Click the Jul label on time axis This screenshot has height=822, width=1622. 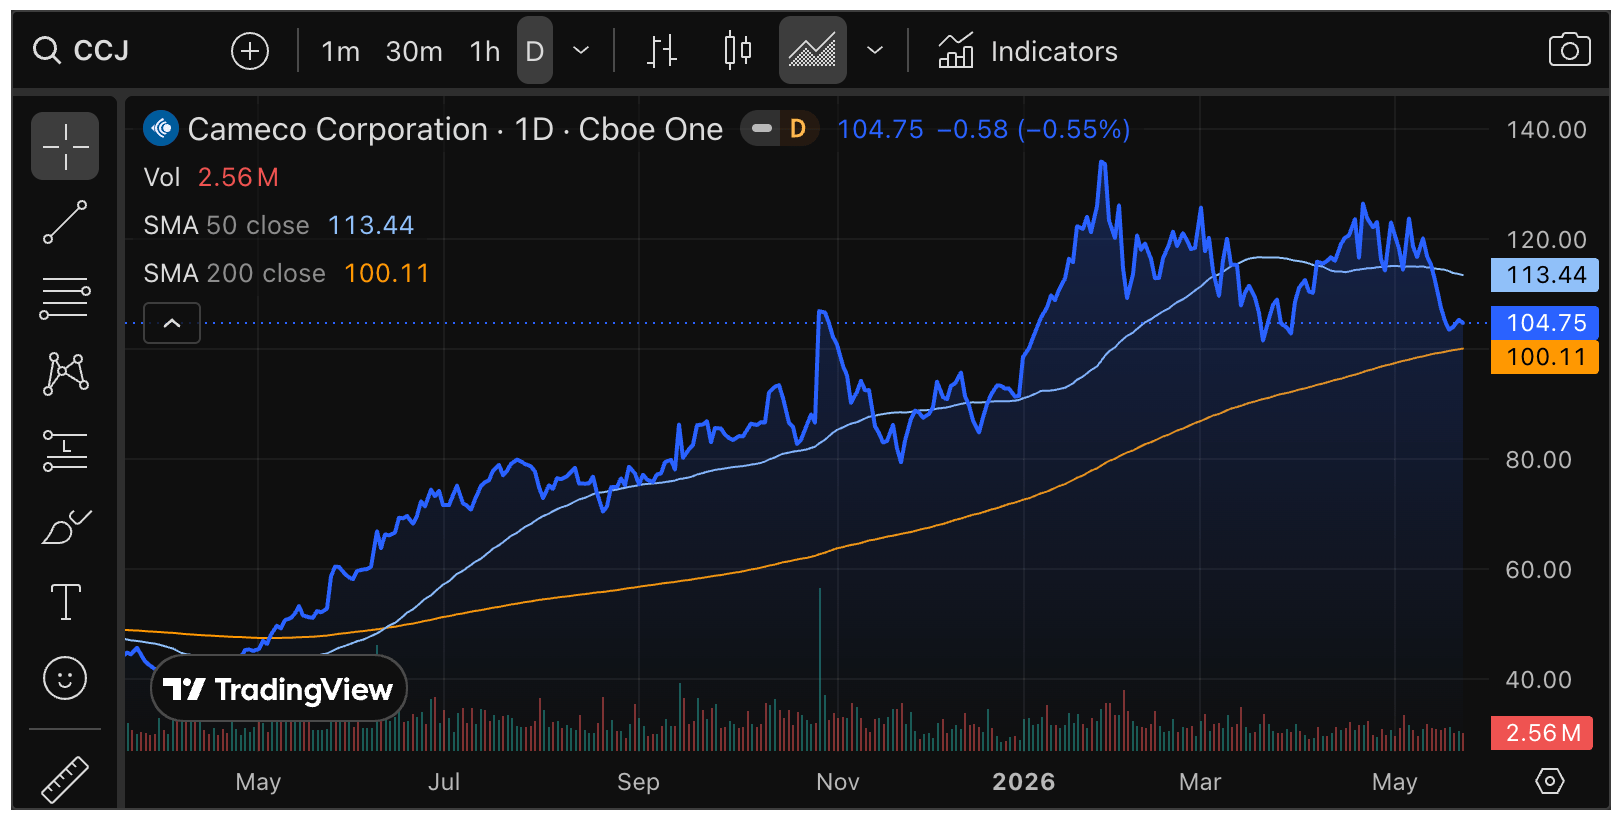click(x=444, y=782)
